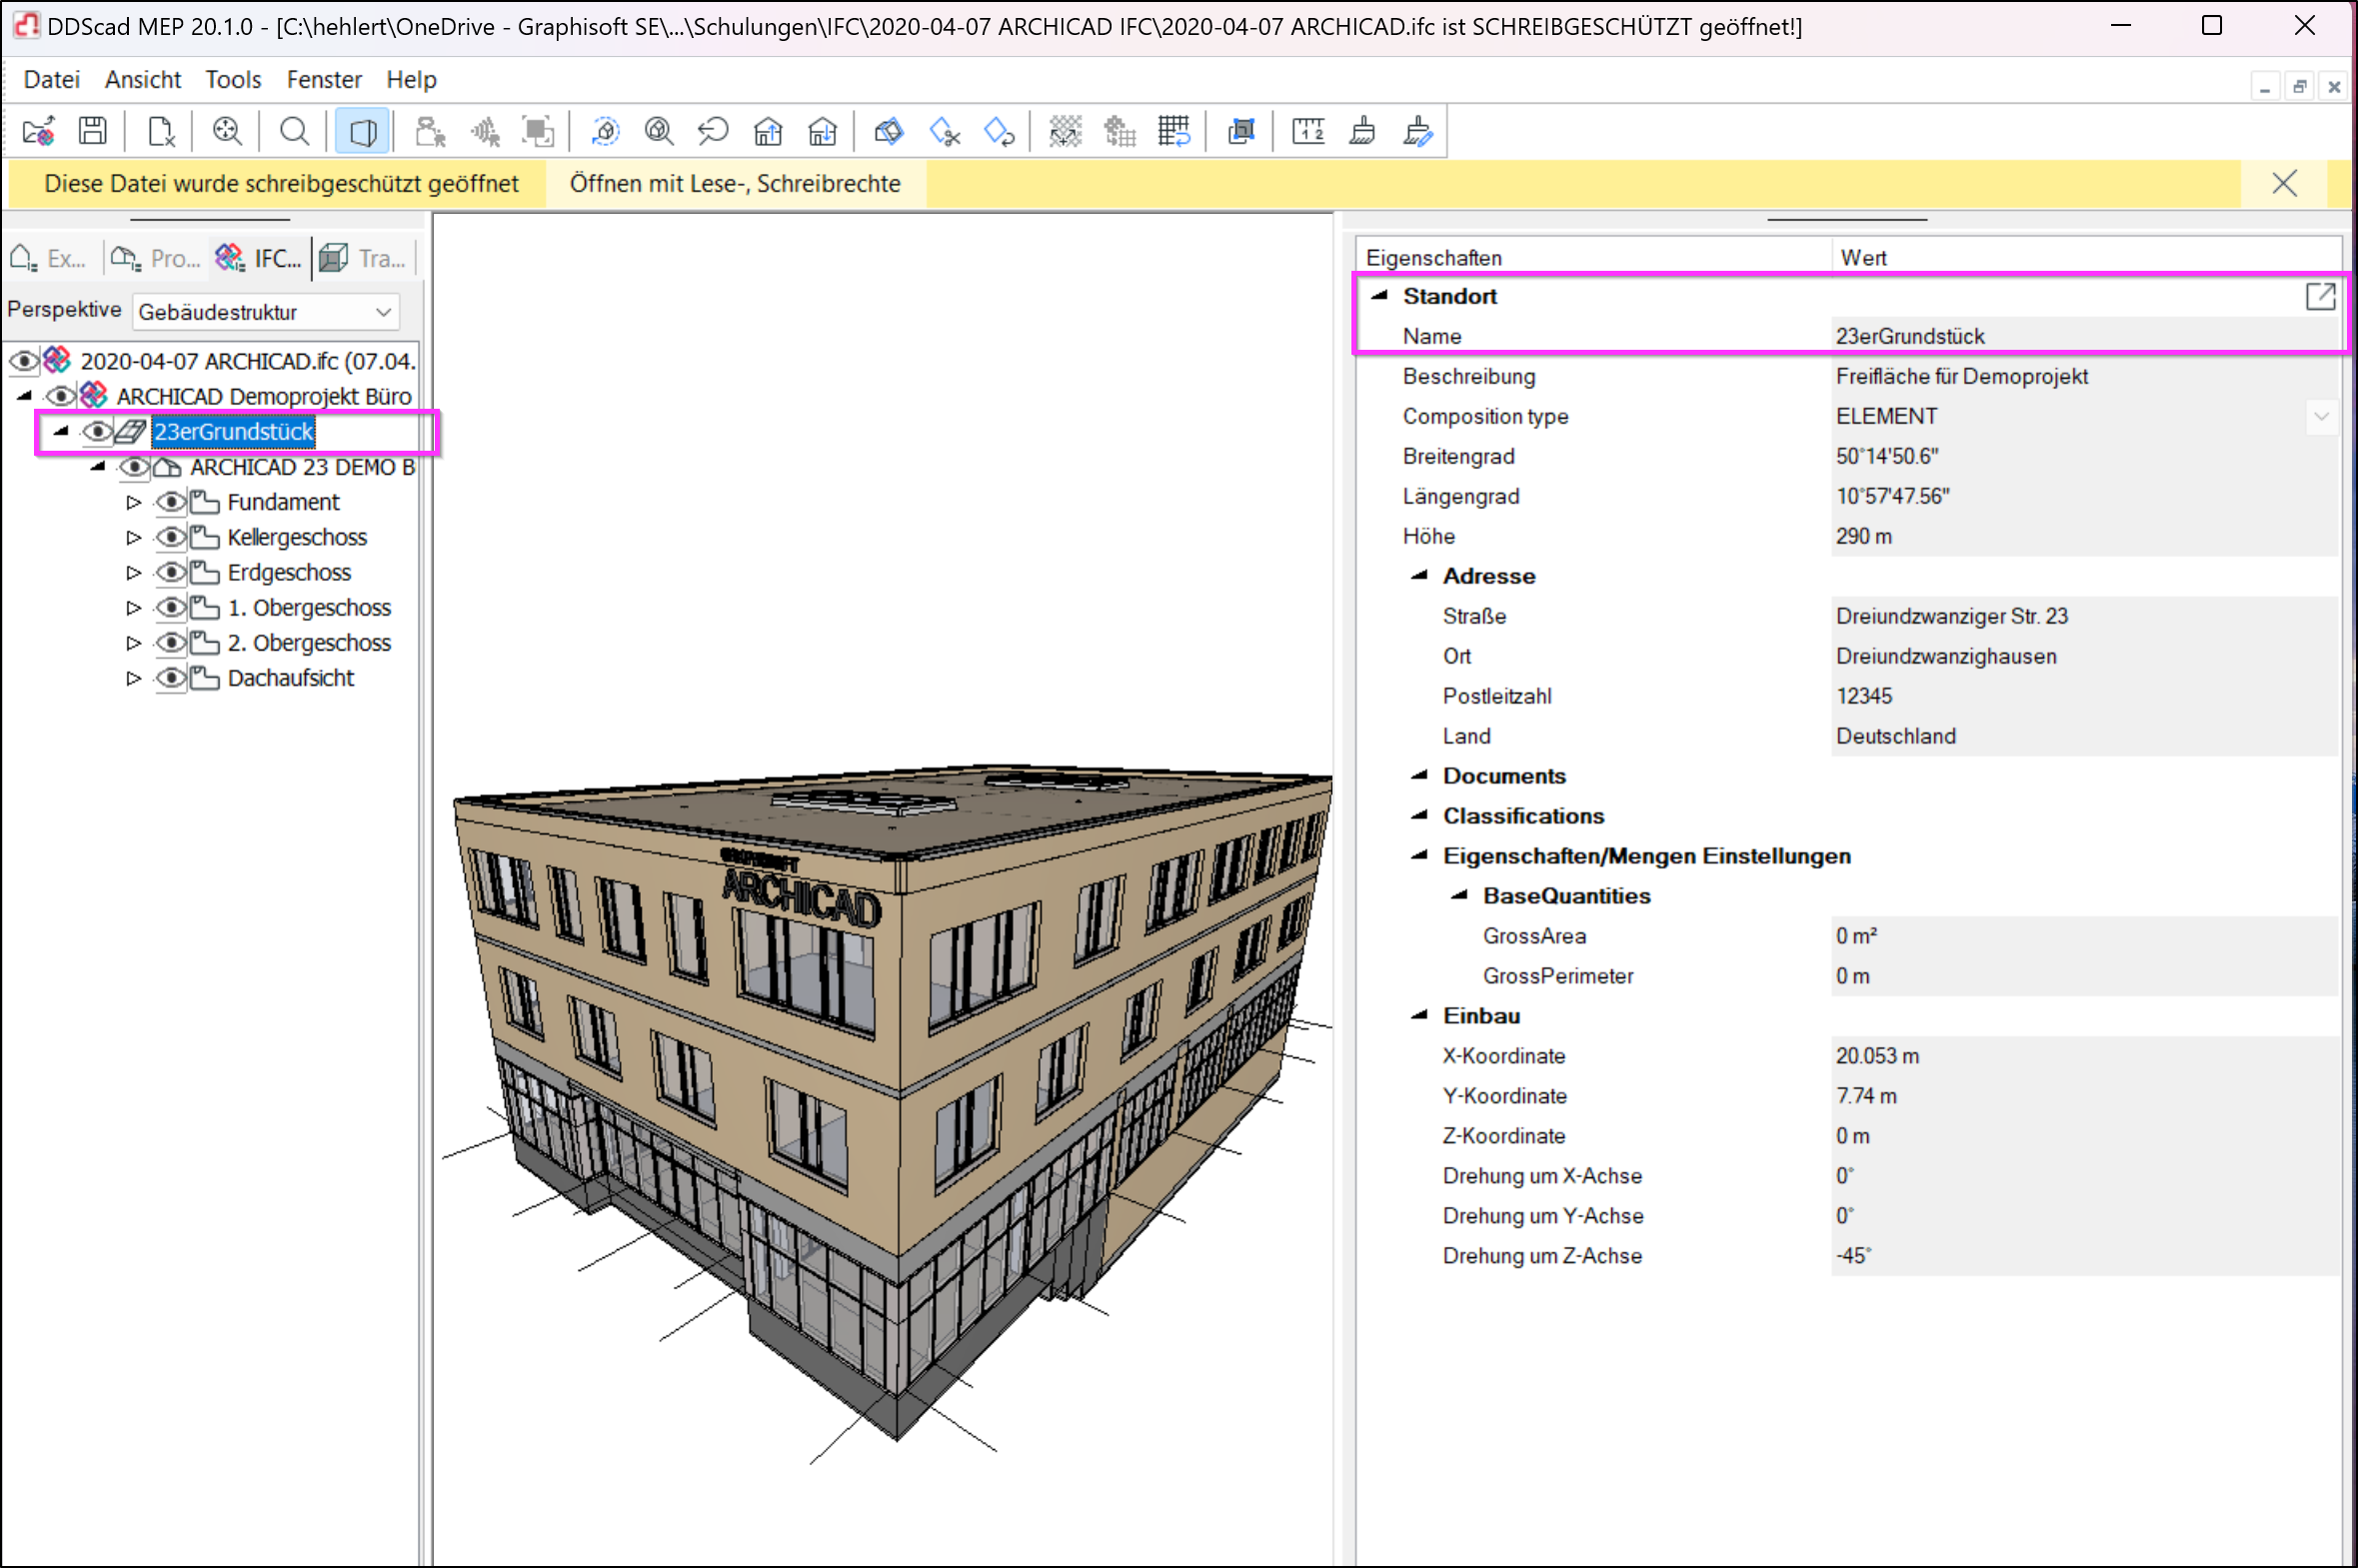Switch to the Tra... tab
Viewport: 2358px width, 1568px height.
(365, 258)
